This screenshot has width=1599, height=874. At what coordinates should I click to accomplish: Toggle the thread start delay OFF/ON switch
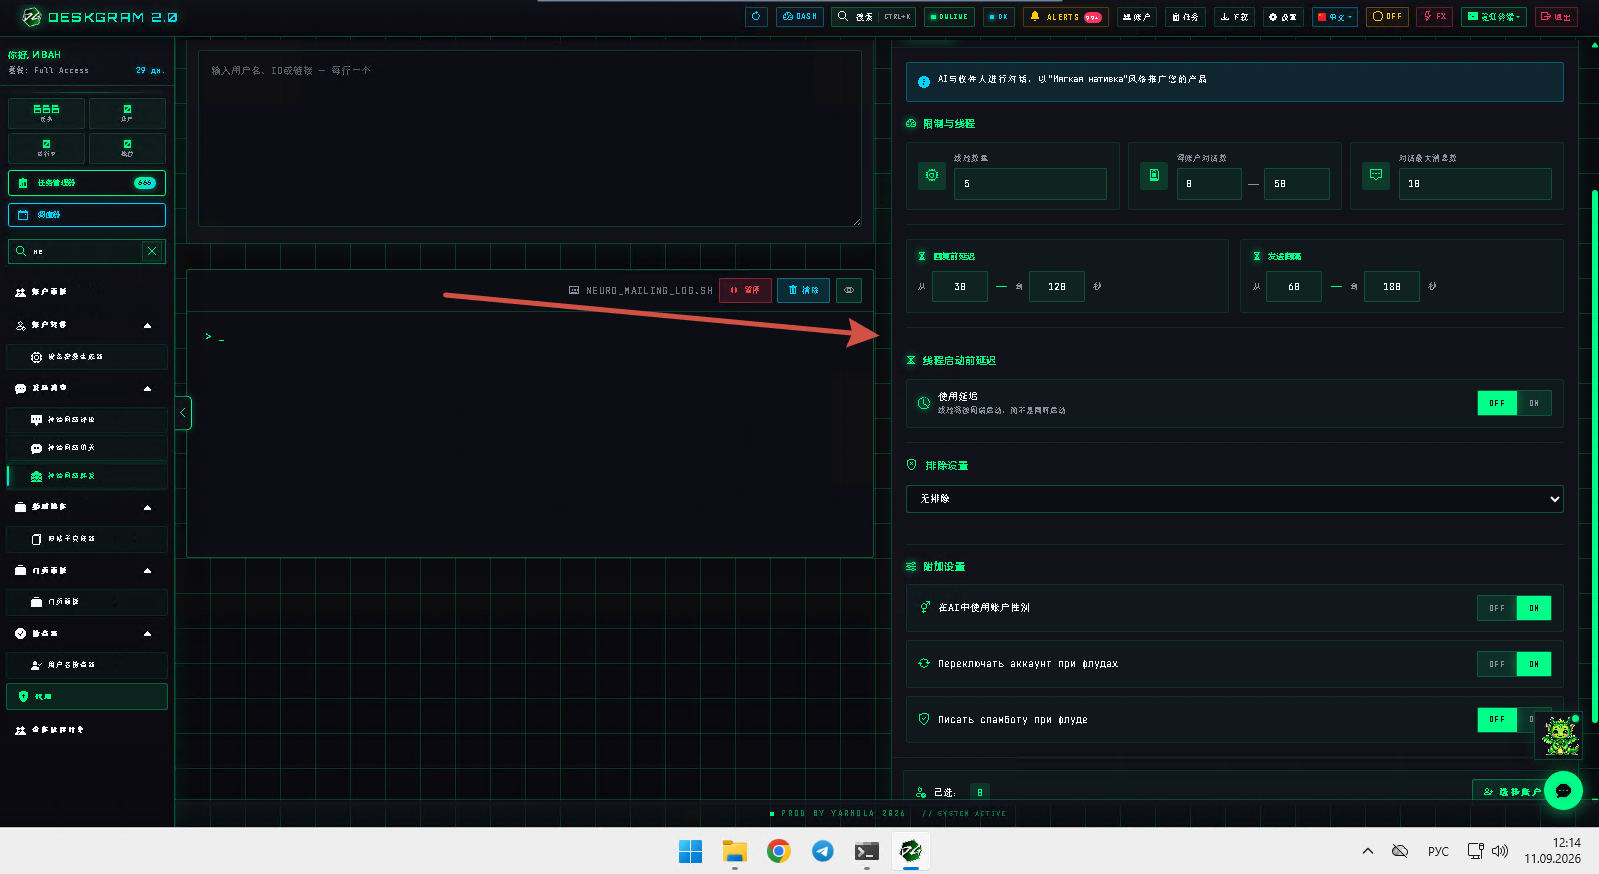1514,403
